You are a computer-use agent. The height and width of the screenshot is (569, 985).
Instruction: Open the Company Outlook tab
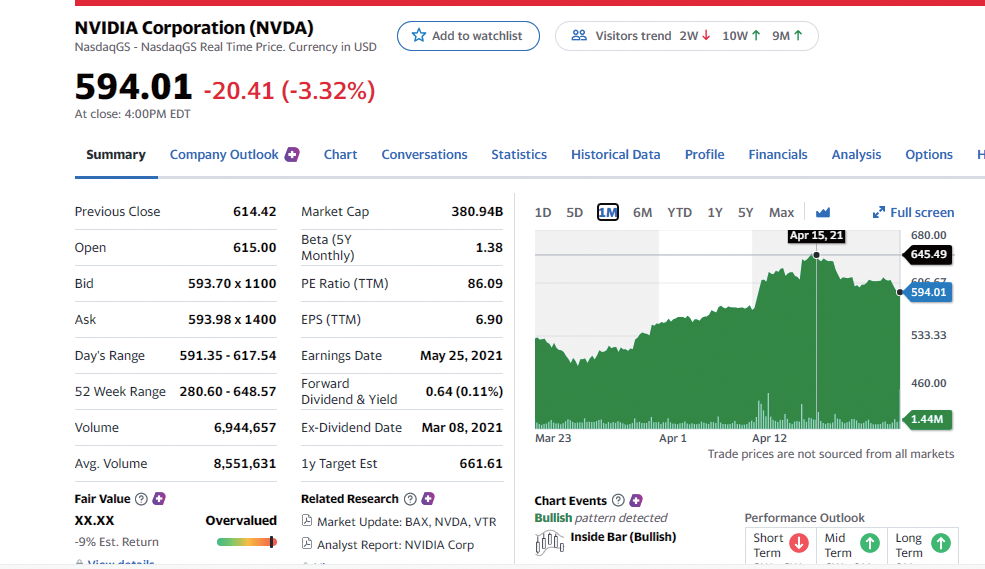click(x=224, y=154)
